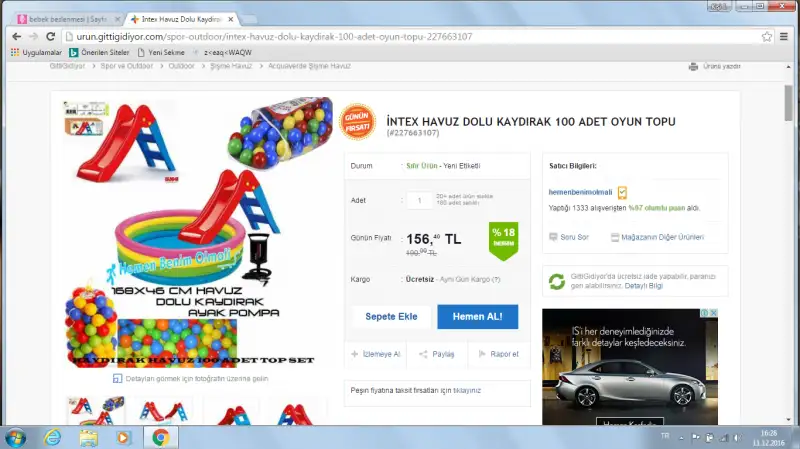Close the bebek beslenmesi tab
Screen dimensions: 800x449
[x=117, y=19]
